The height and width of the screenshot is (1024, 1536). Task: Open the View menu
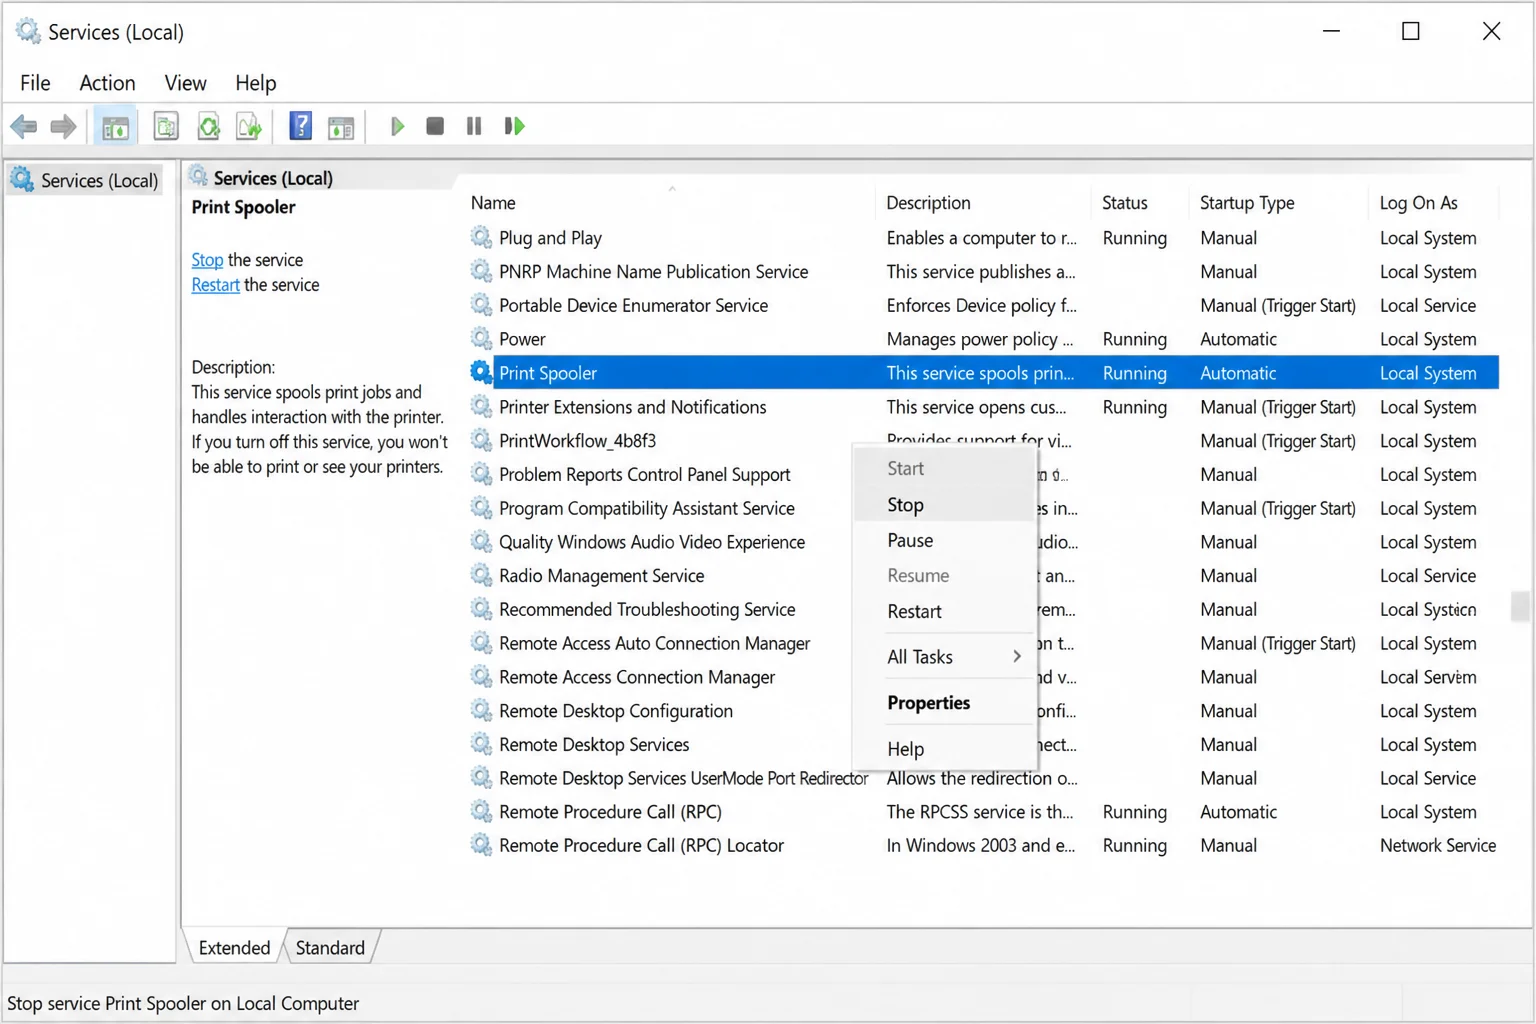pyautogui.click(x=185, y=83)
